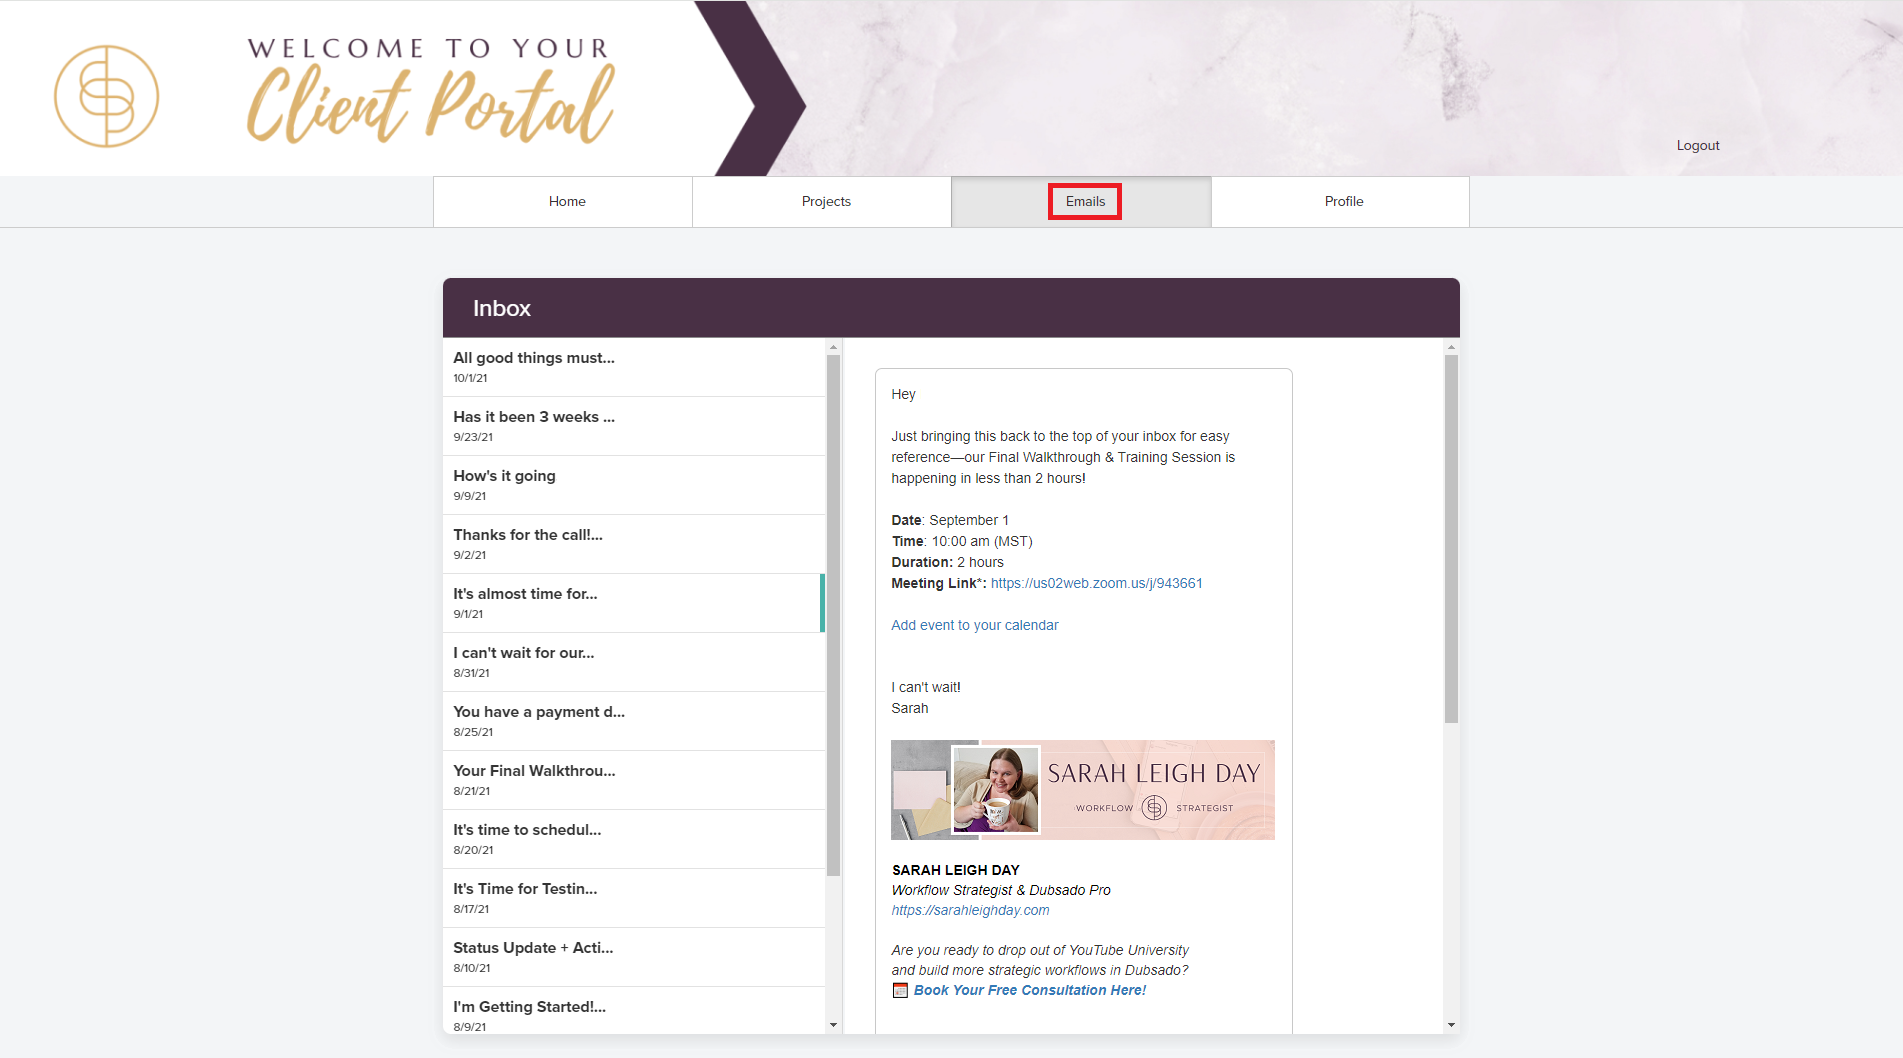Image resolution: width=1903 pixels, height=1058 pixels.
Task: Open the Zoom meeting link
Action: (1096, 583)
